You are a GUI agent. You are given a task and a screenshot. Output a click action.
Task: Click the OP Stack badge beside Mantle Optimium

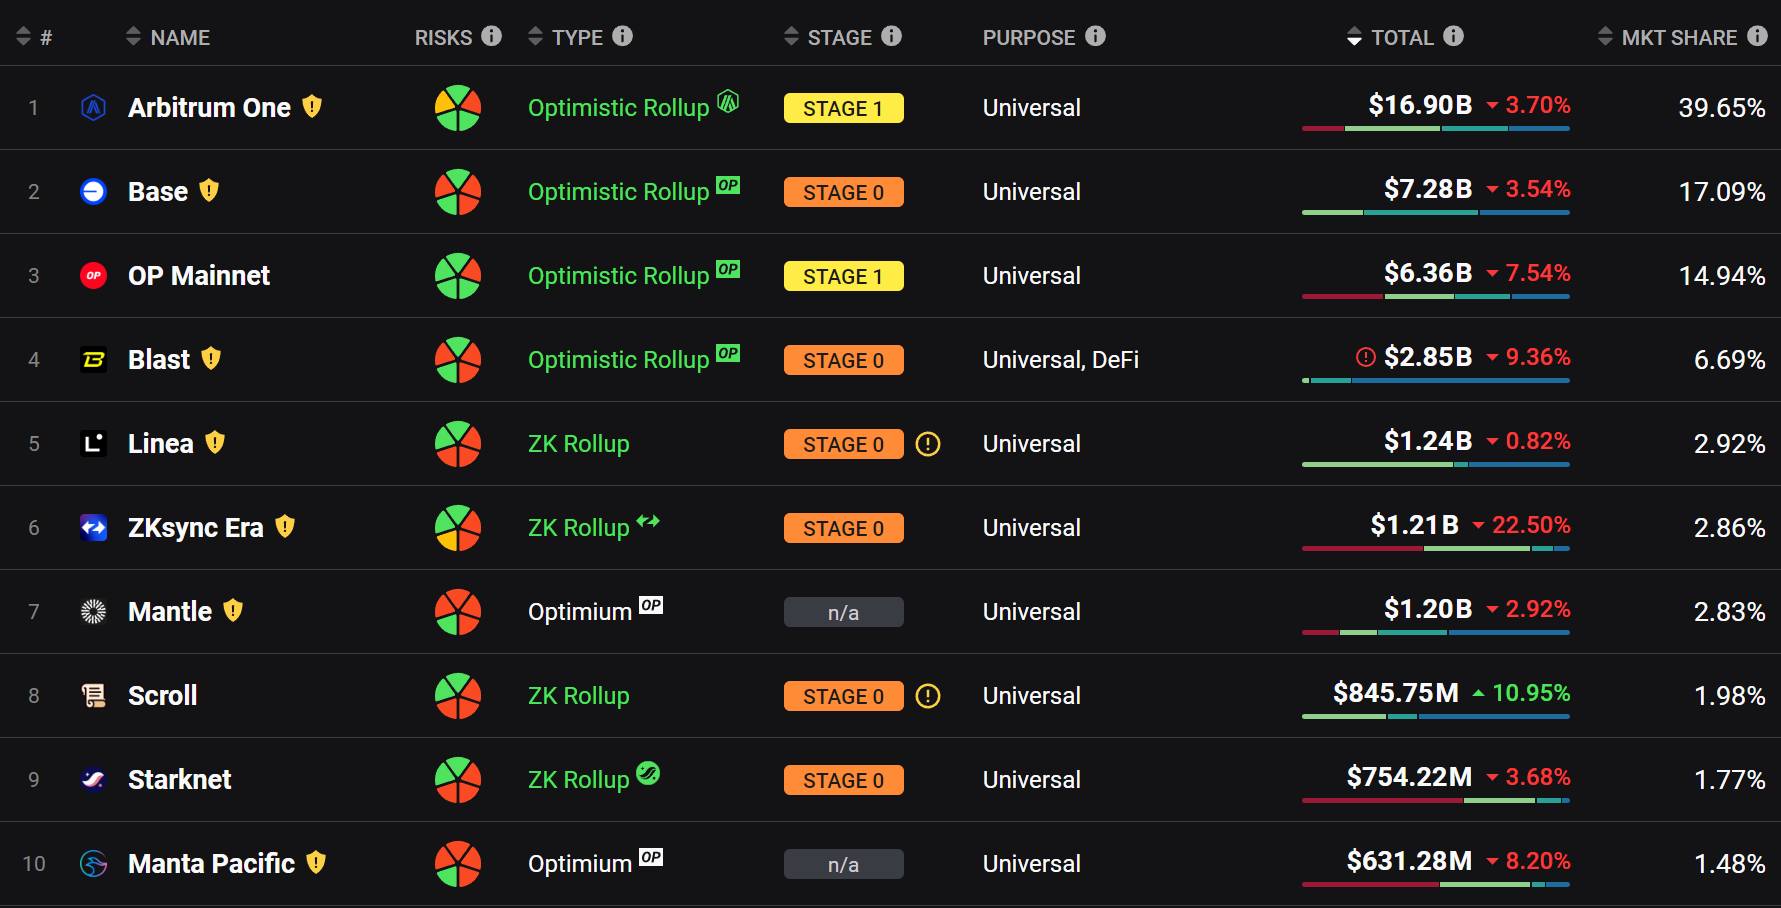[x=651, y=605]
